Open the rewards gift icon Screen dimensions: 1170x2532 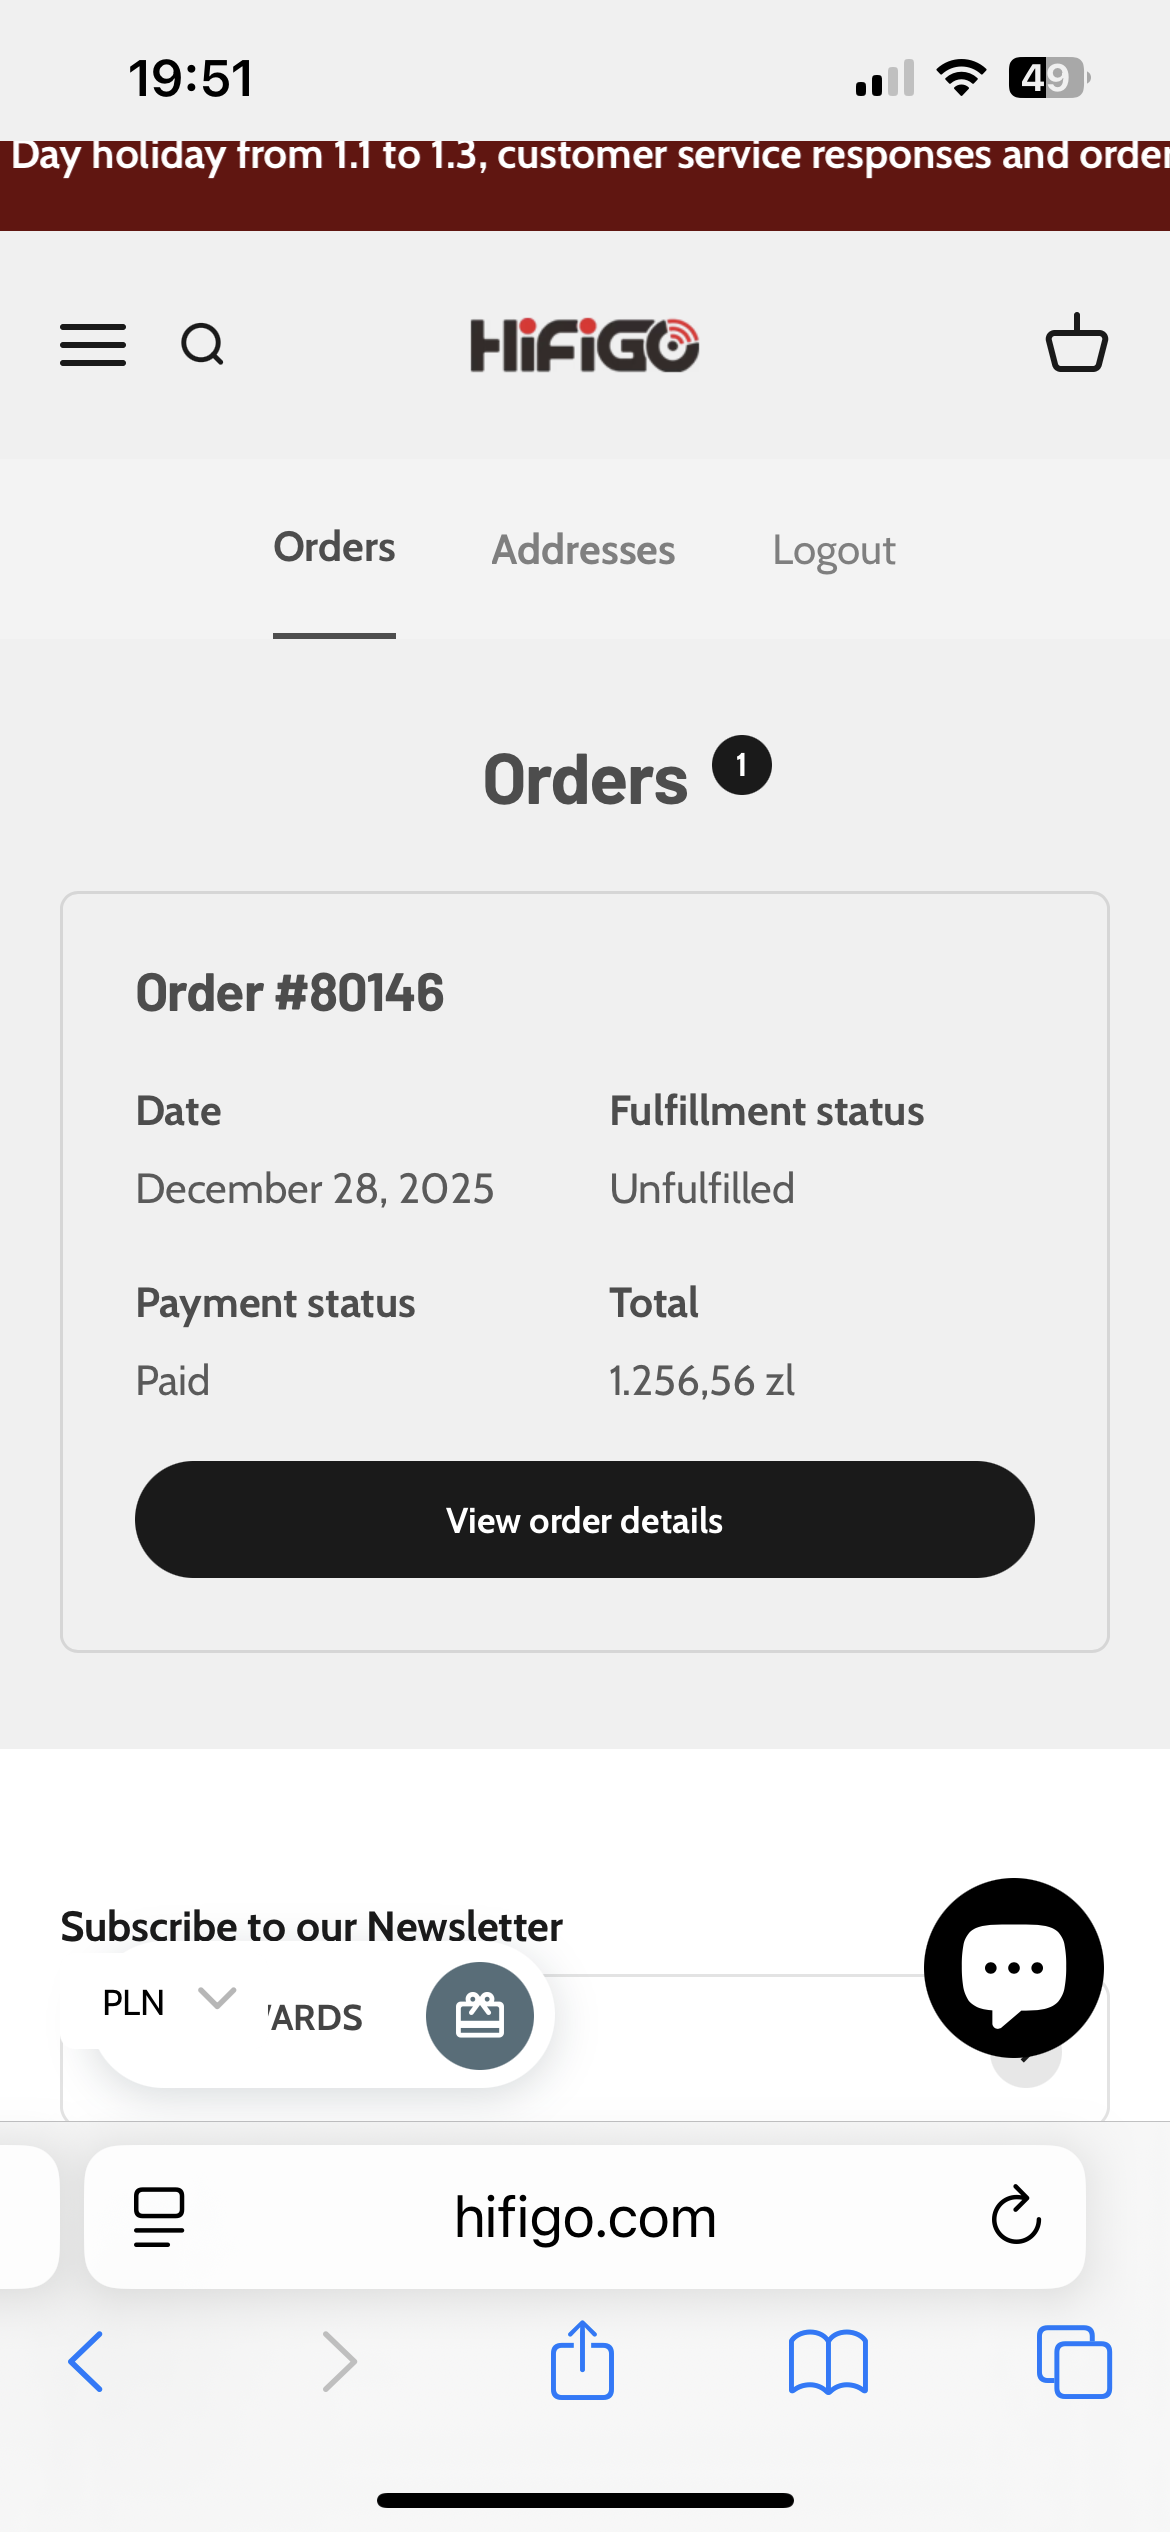tap(480, 2015)
